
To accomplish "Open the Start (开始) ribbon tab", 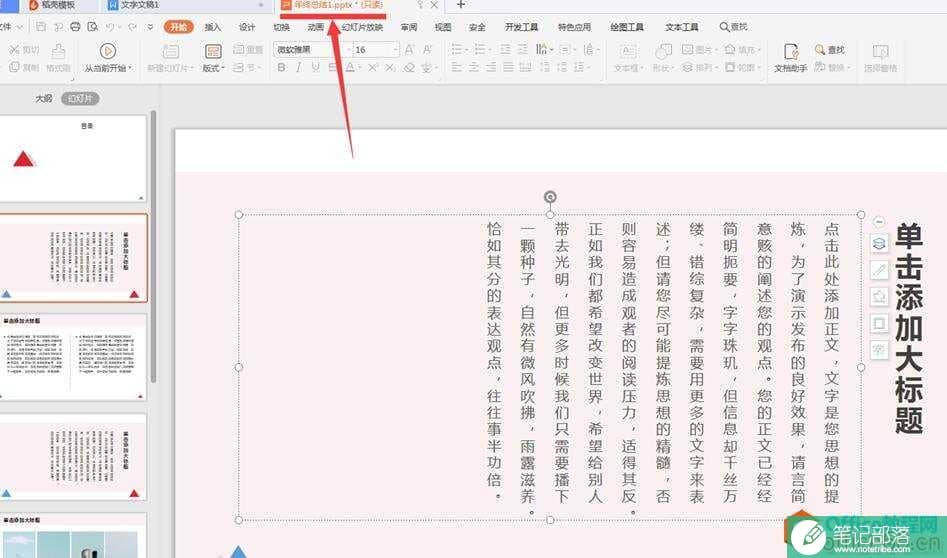I will (x=179, y=27).
